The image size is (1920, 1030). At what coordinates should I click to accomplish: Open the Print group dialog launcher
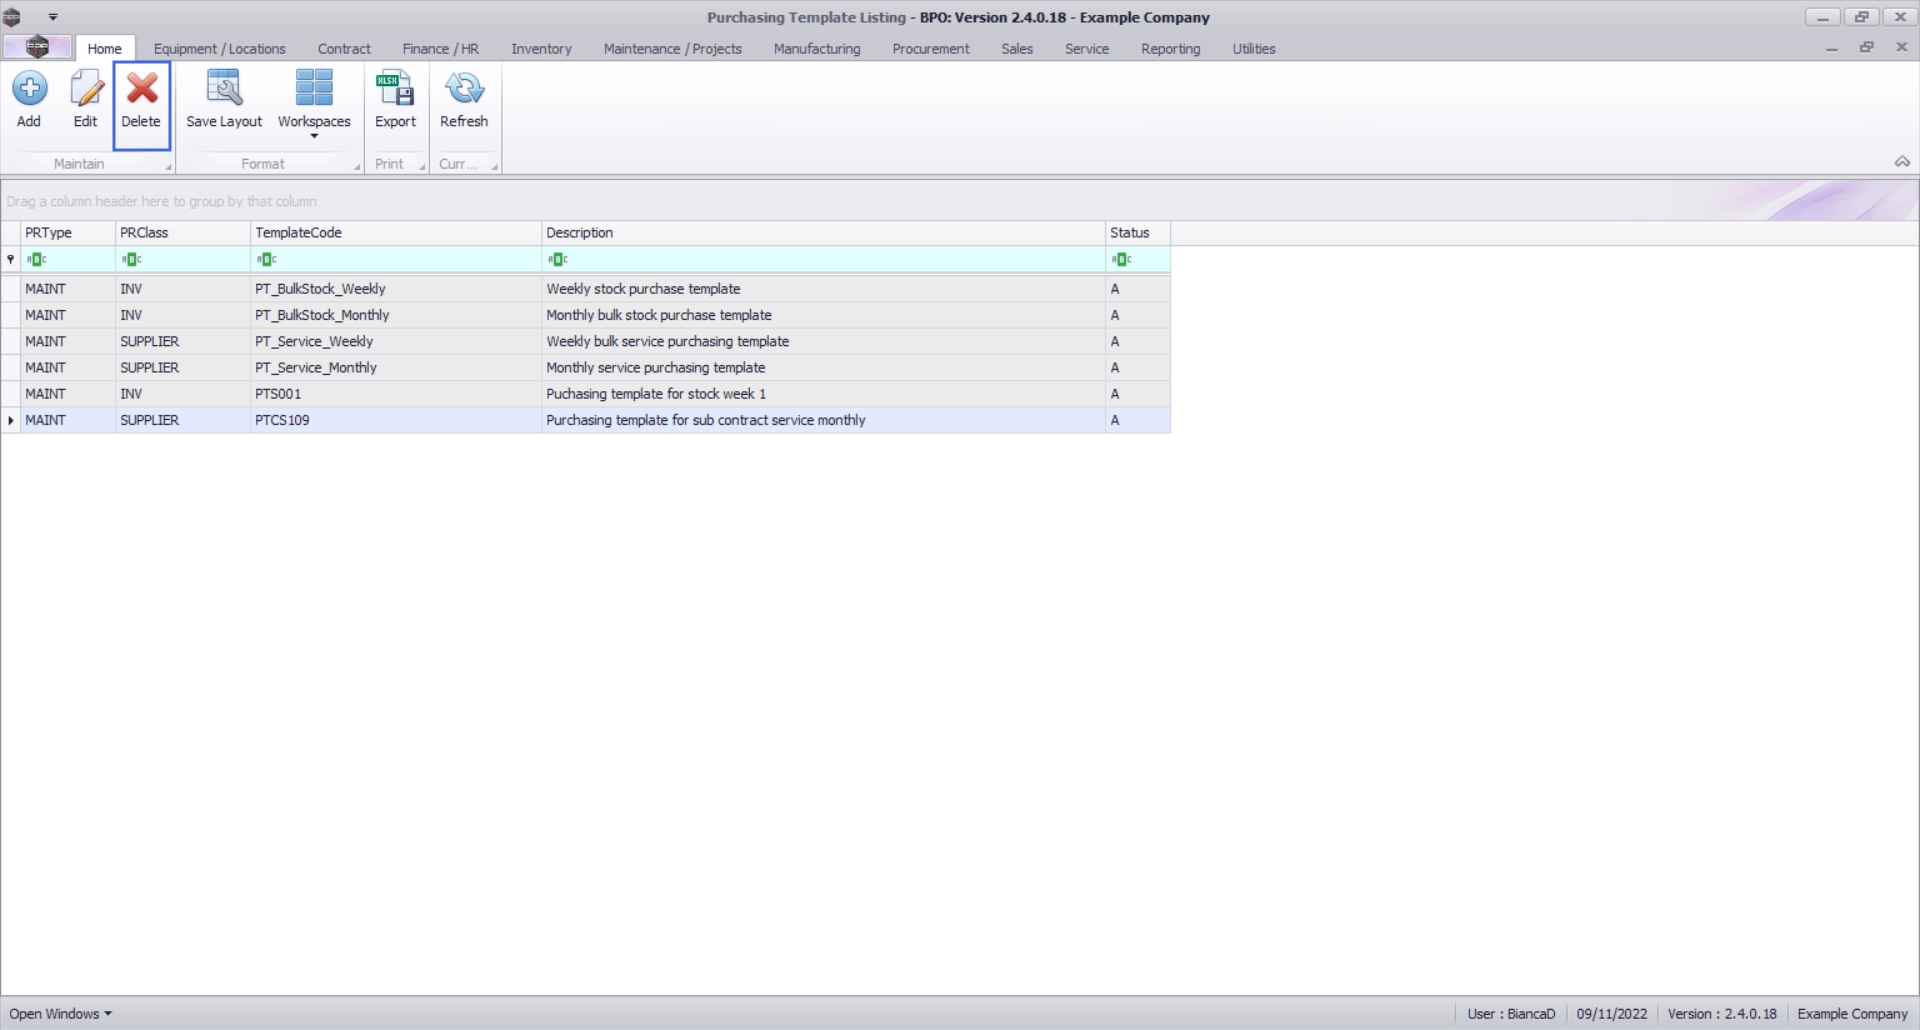(x=422, y=167)
